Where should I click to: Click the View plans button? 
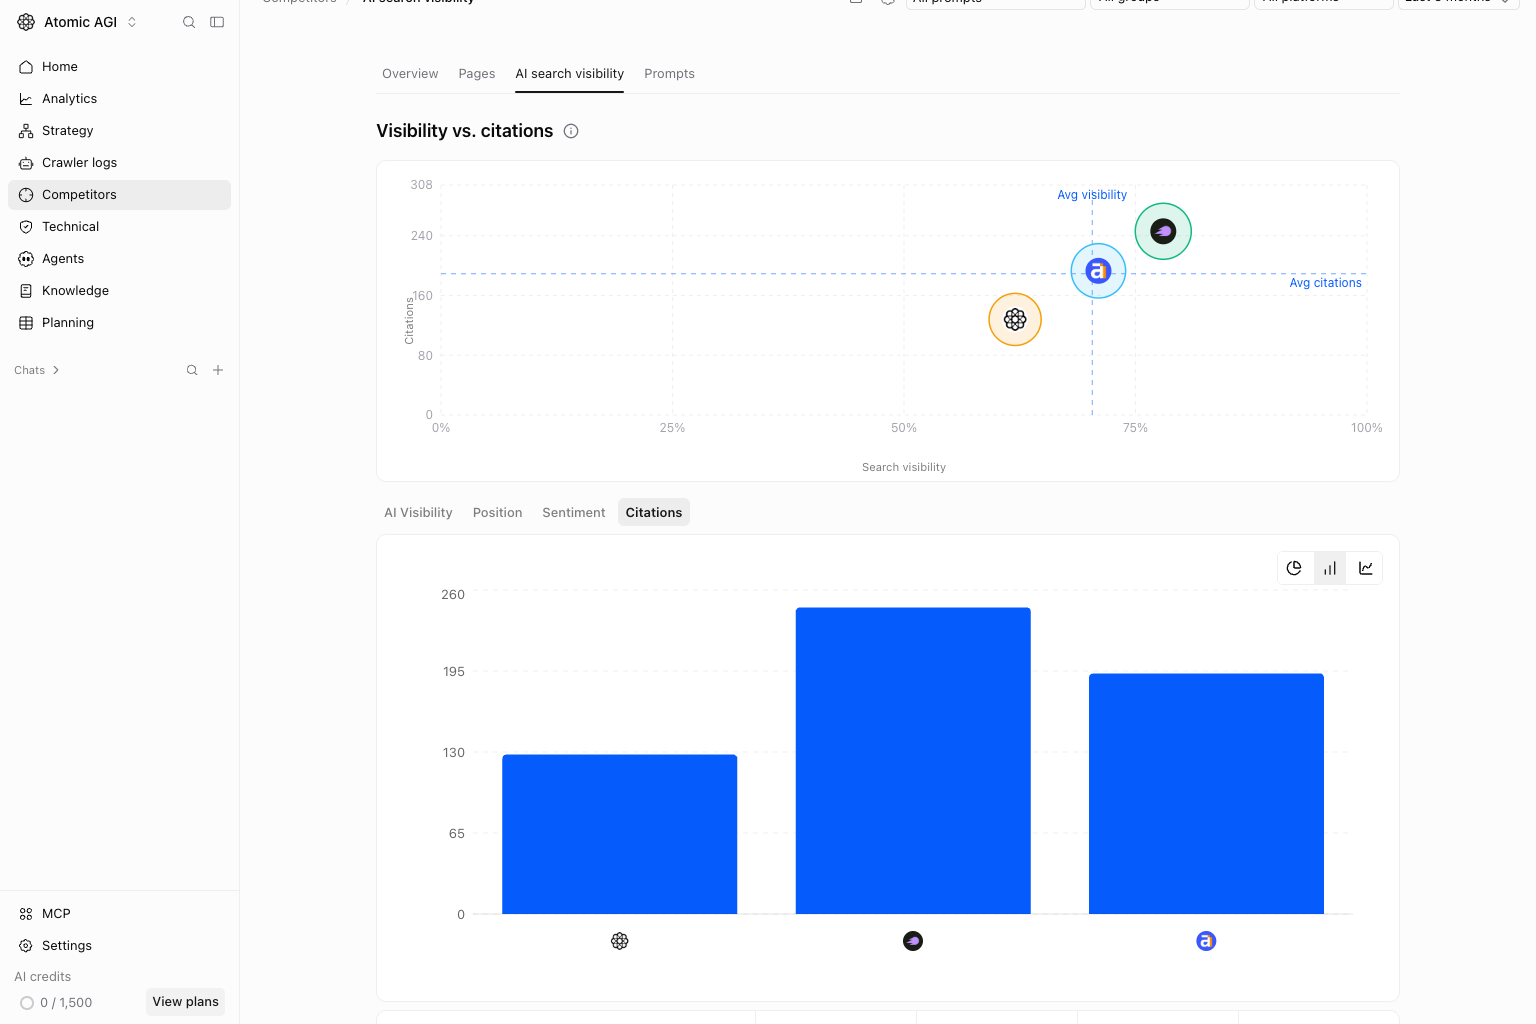185,1002
